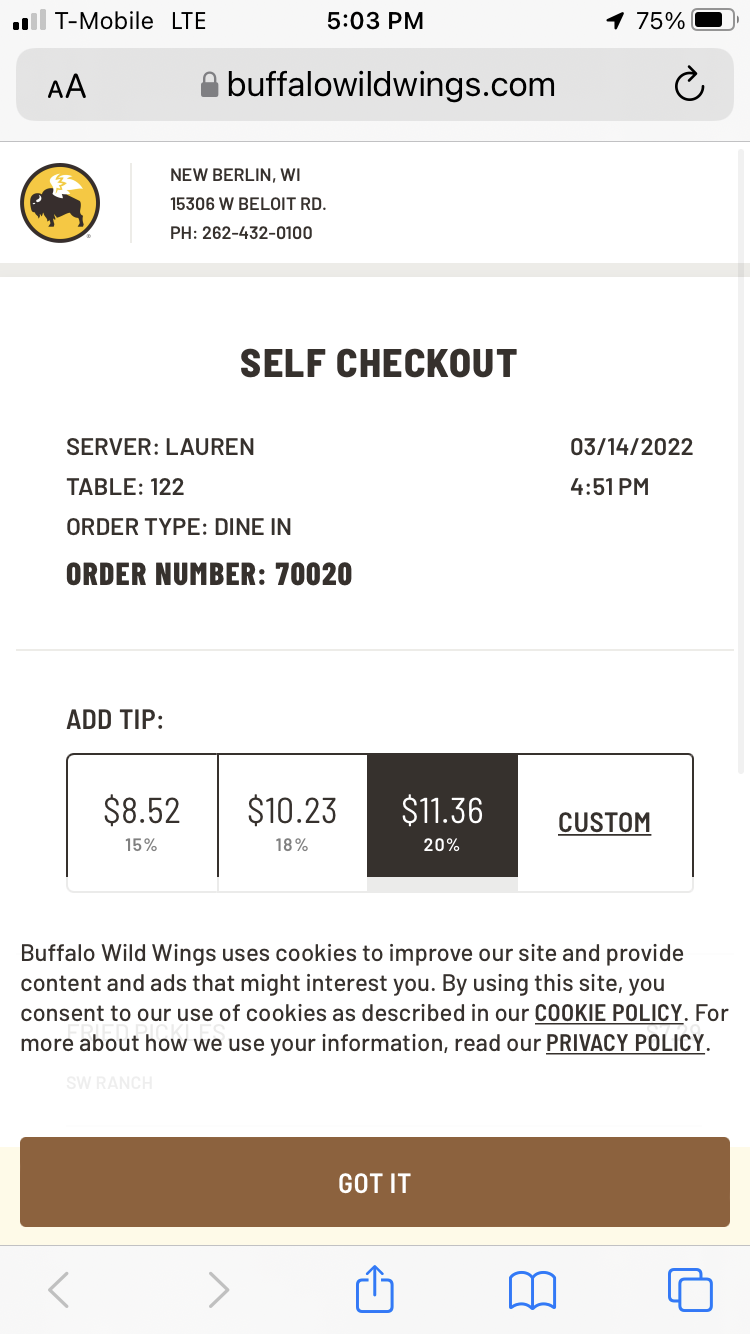This screenshot has width=750, height=1334.
Task: Tap the Safari share icon
Action: pos(375,1289)
